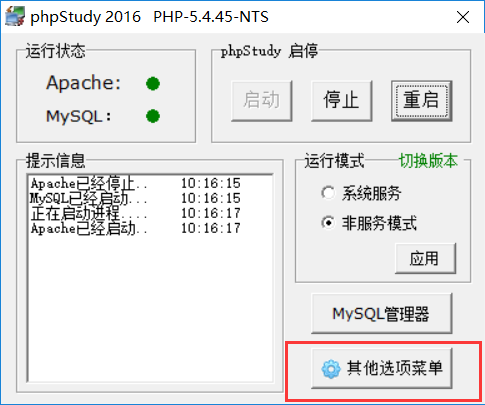Click the green MySQL status indicator
Image resolution: width=485 pixels, height=405 pixels.
click(153, 116)
